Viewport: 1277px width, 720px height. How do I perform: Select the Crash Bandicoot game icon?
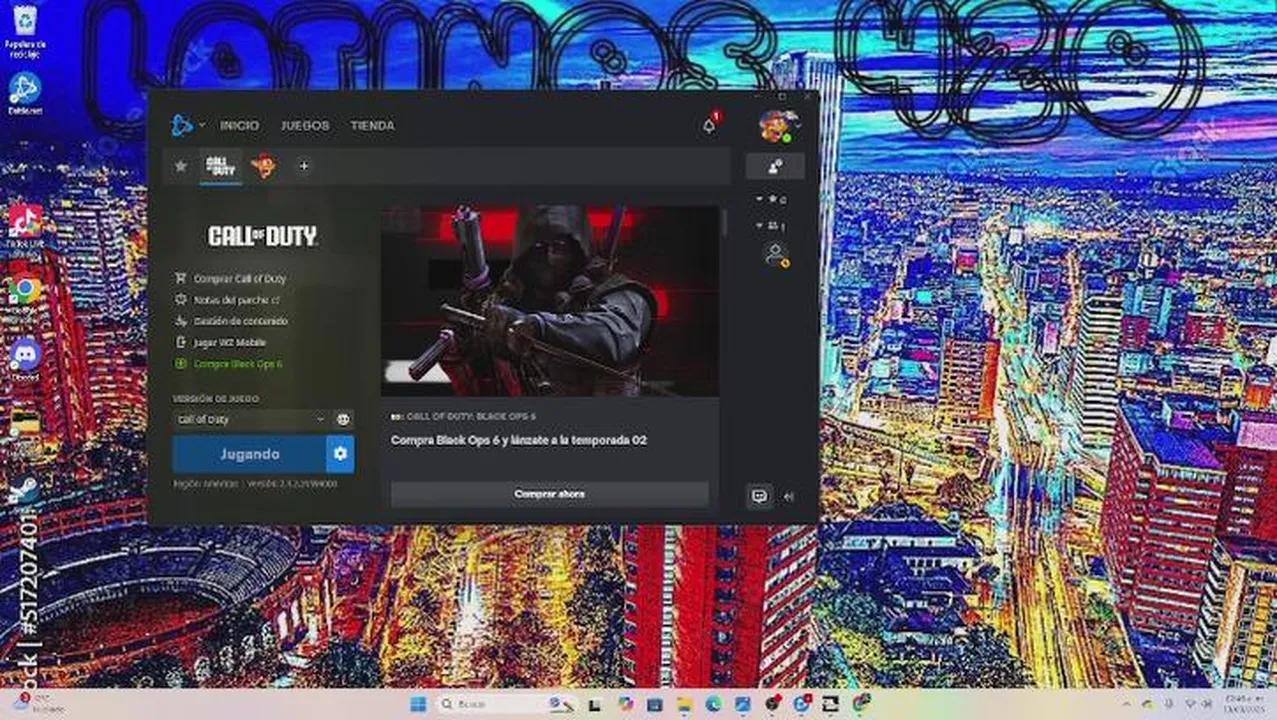[264, 166]
